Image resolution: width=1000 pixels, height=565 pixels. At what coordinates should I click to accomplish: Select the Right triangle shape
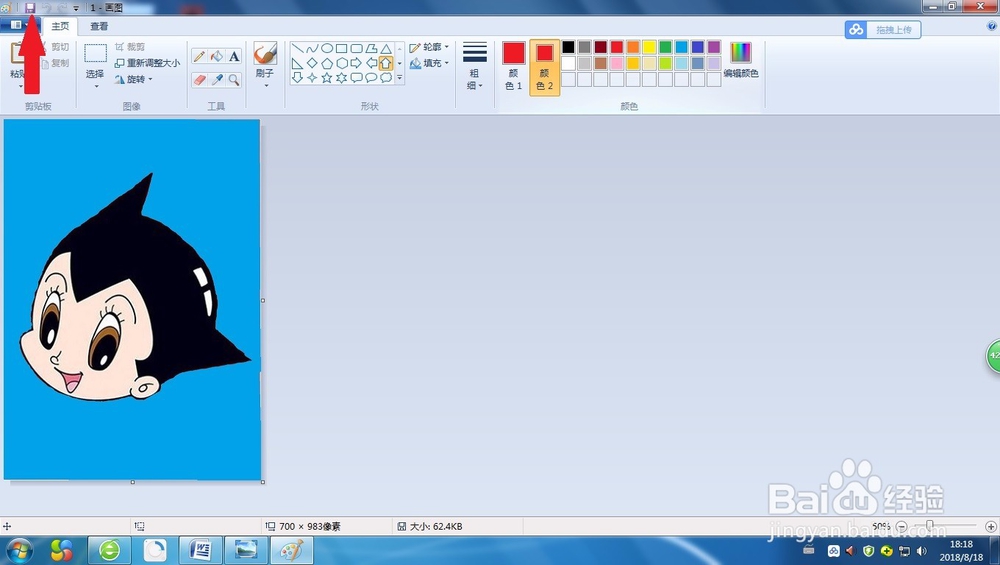point(297,63)
